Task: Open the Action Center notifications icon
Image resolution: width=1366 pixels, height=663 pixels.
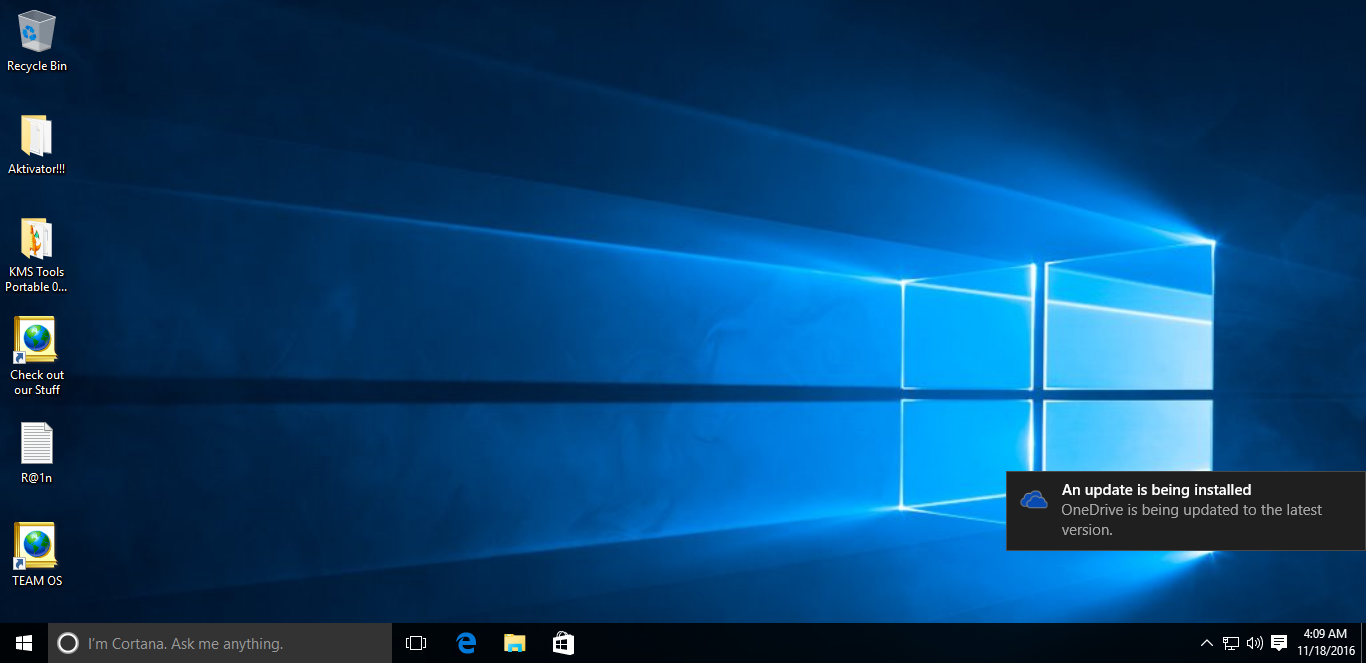Action: pos(1278,643)
